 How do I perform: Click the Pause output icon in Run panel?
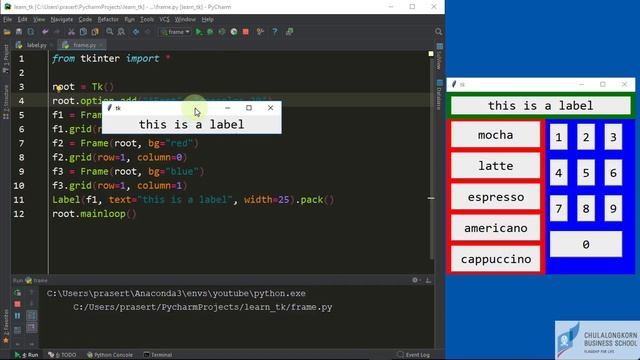[18, 316]
